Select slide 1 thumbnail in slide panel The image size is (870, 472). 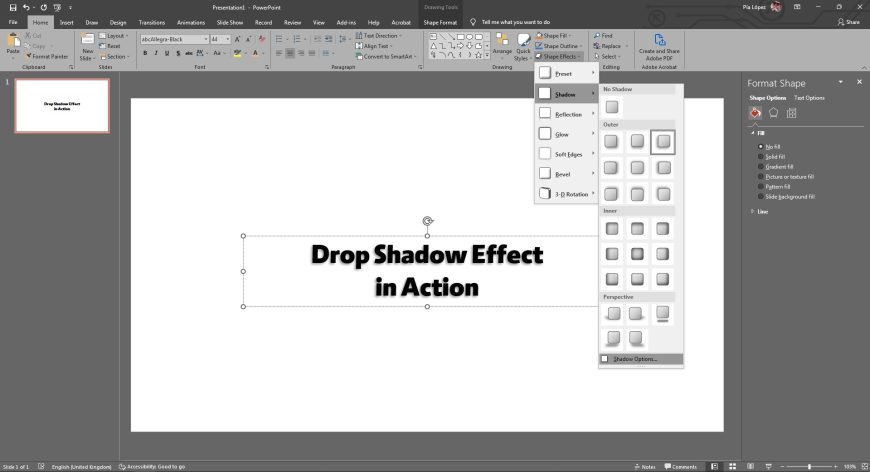pos(62,105)
